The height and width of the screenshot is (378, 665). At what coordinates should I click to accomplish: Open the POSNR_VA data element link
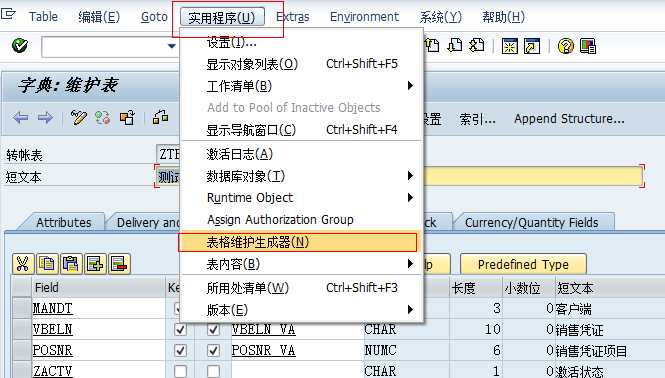[x=263, y=350]
